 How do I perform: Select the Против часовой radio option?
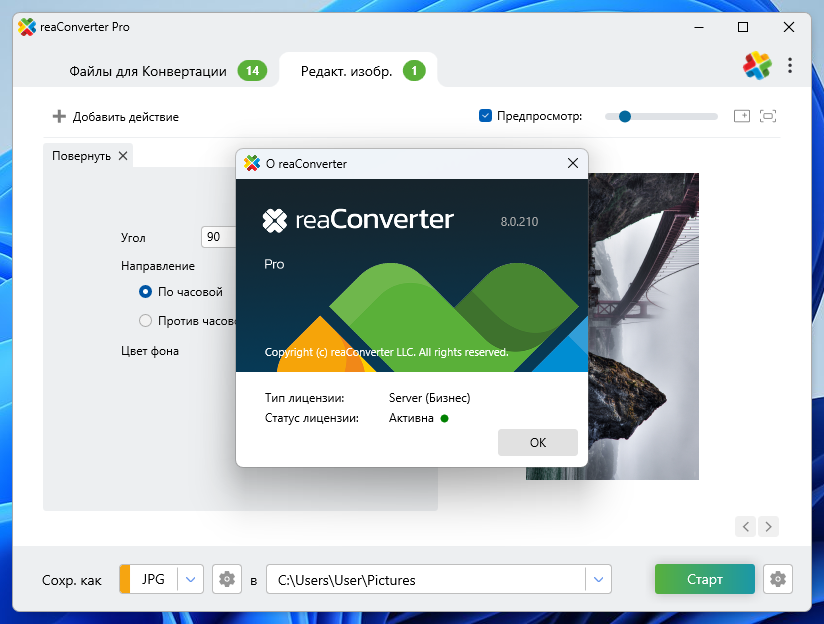point(146,321)
